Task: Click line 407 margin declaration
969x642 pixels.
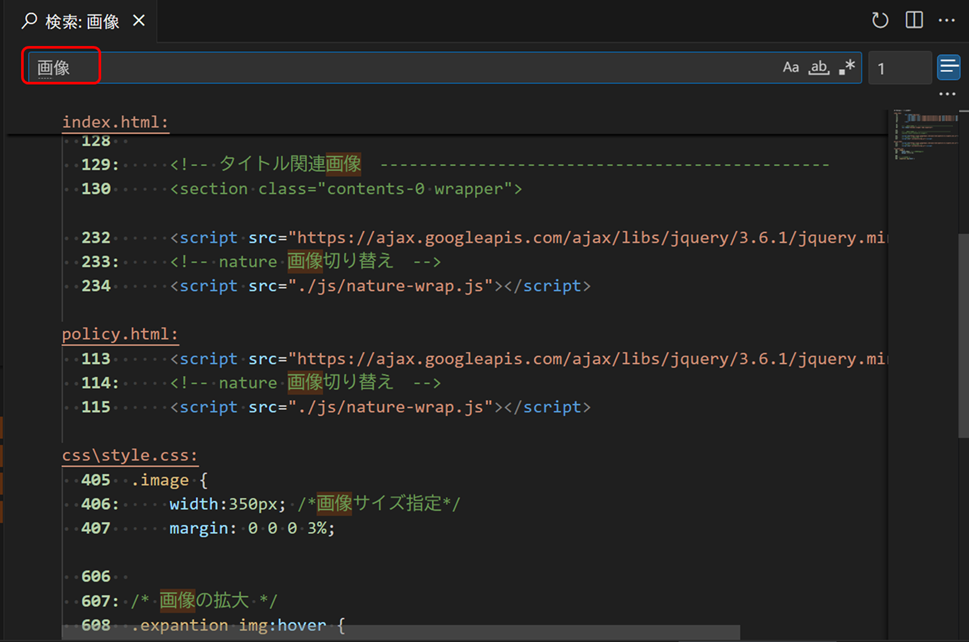Action: tap(252, 528)
